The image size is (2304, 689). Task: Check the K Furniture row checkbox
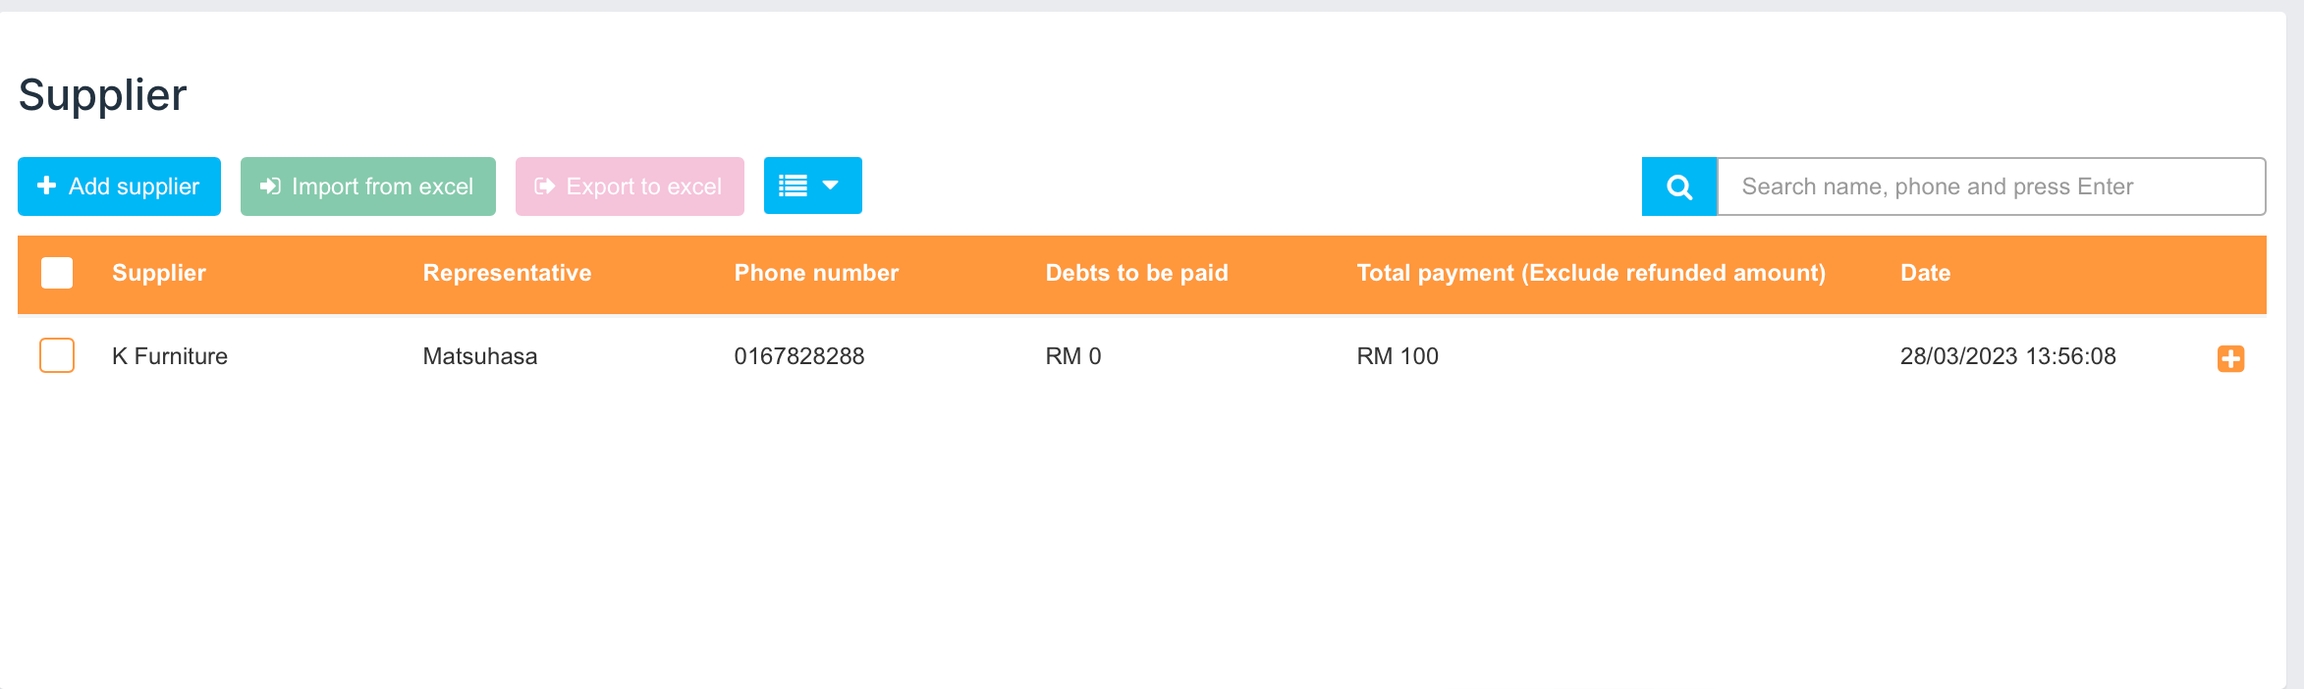pos(57,356)
